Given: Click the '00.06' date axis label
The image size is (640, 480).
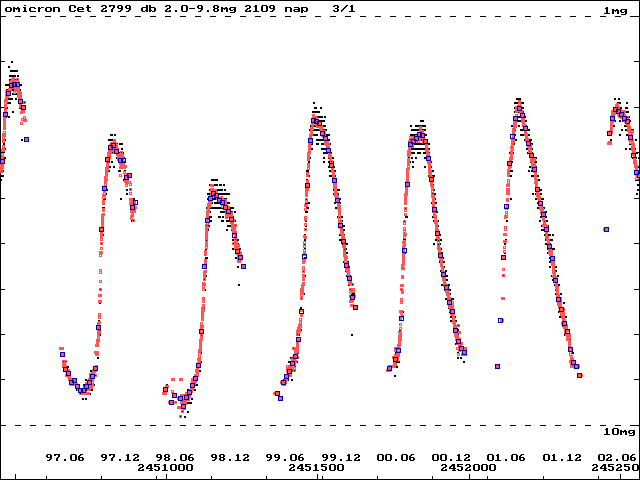Looking at the screenshot, I should tap(396, 458).
